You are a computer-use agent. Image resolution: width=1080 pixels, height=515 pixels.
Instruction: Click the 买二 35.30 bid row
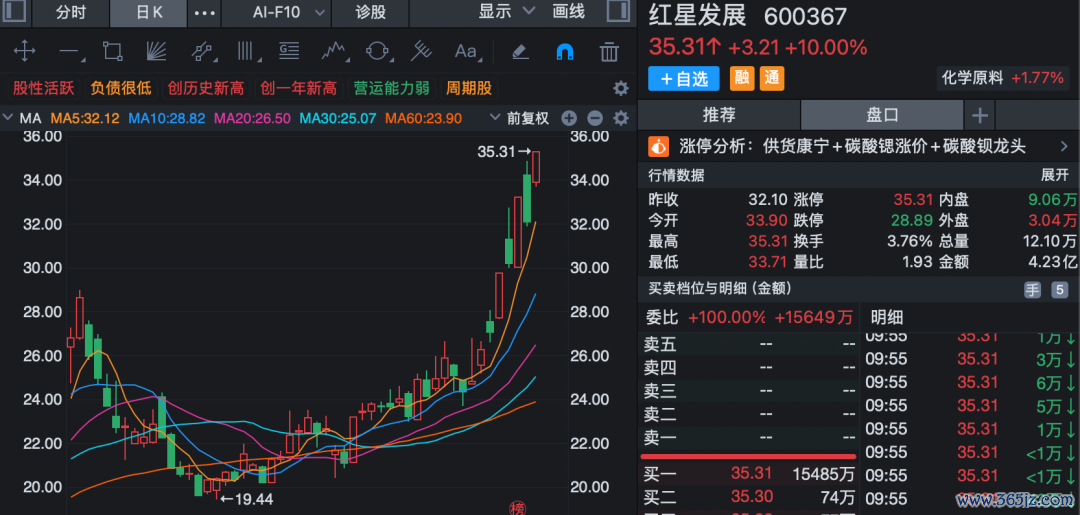click(749, 496)
